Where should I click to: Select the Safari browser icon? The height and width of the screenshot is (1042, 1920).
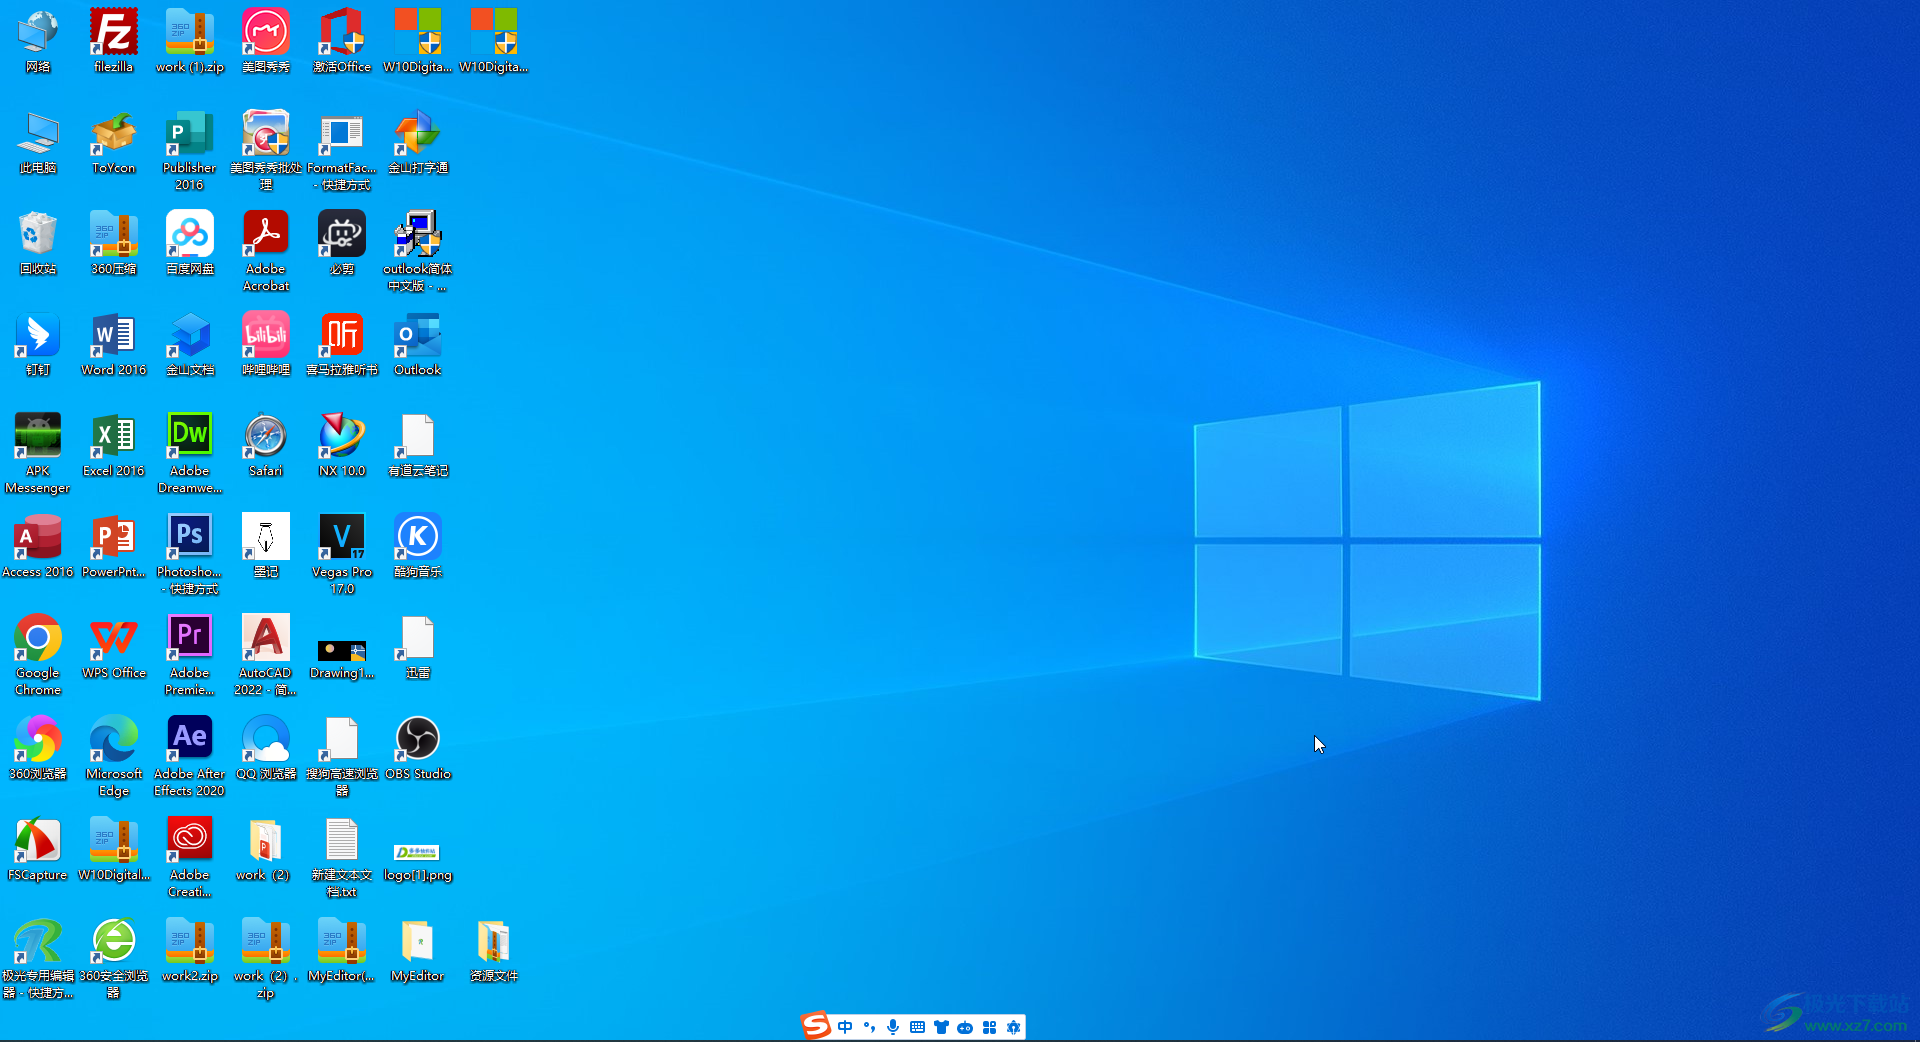pyautogui.click(x=266, y=437)
